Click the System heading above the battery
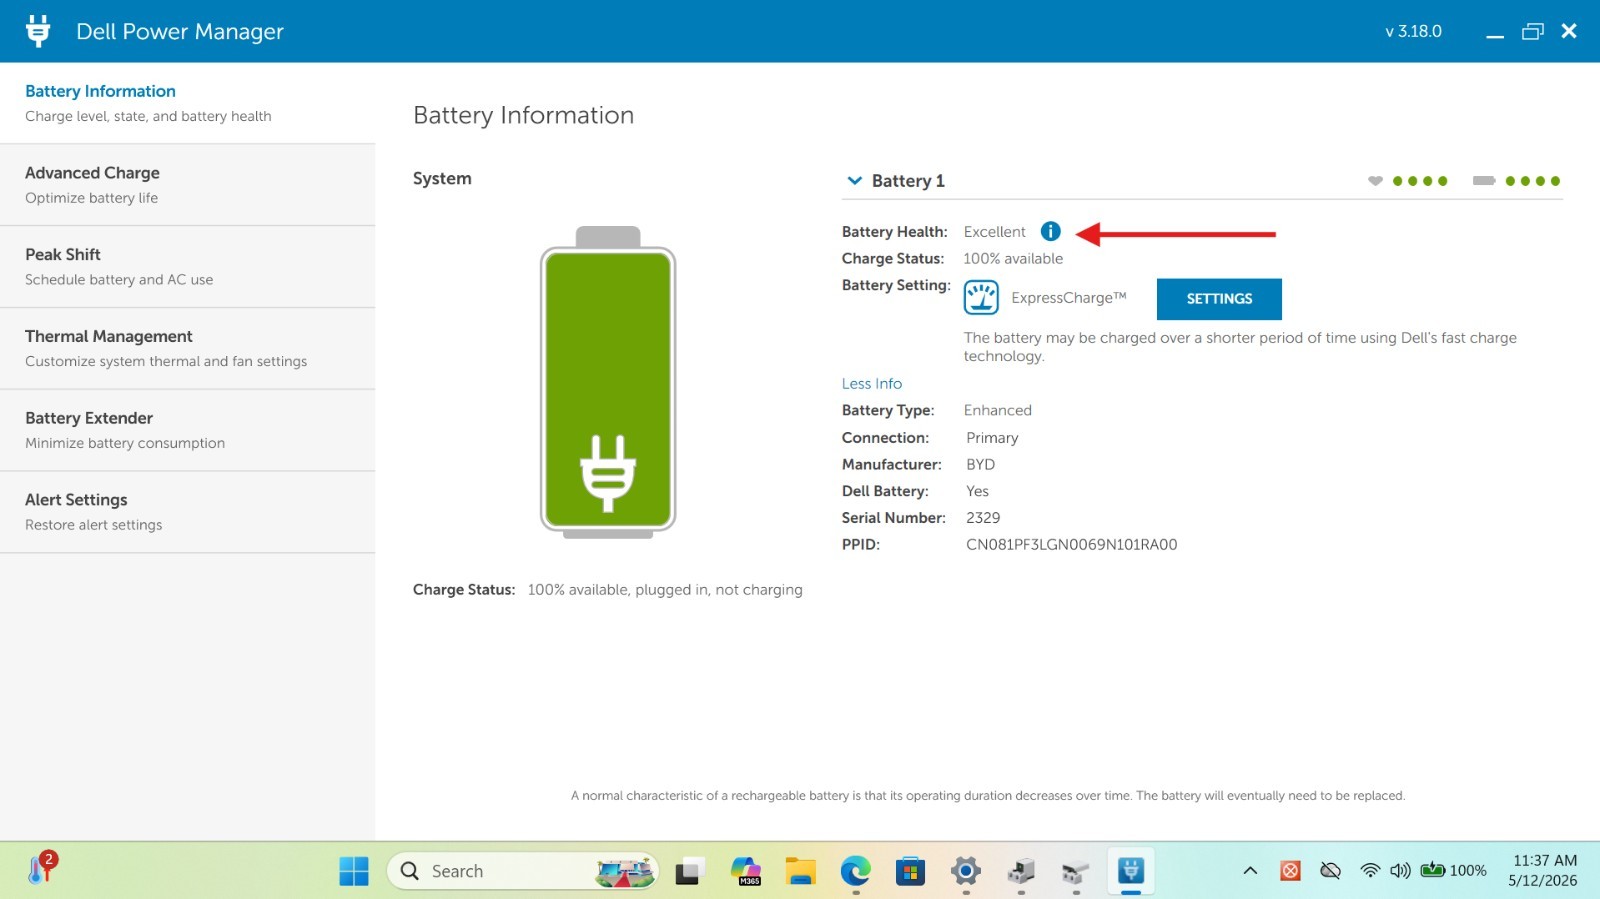Viewport: 1600px width, 899px height. coord(442,179)
